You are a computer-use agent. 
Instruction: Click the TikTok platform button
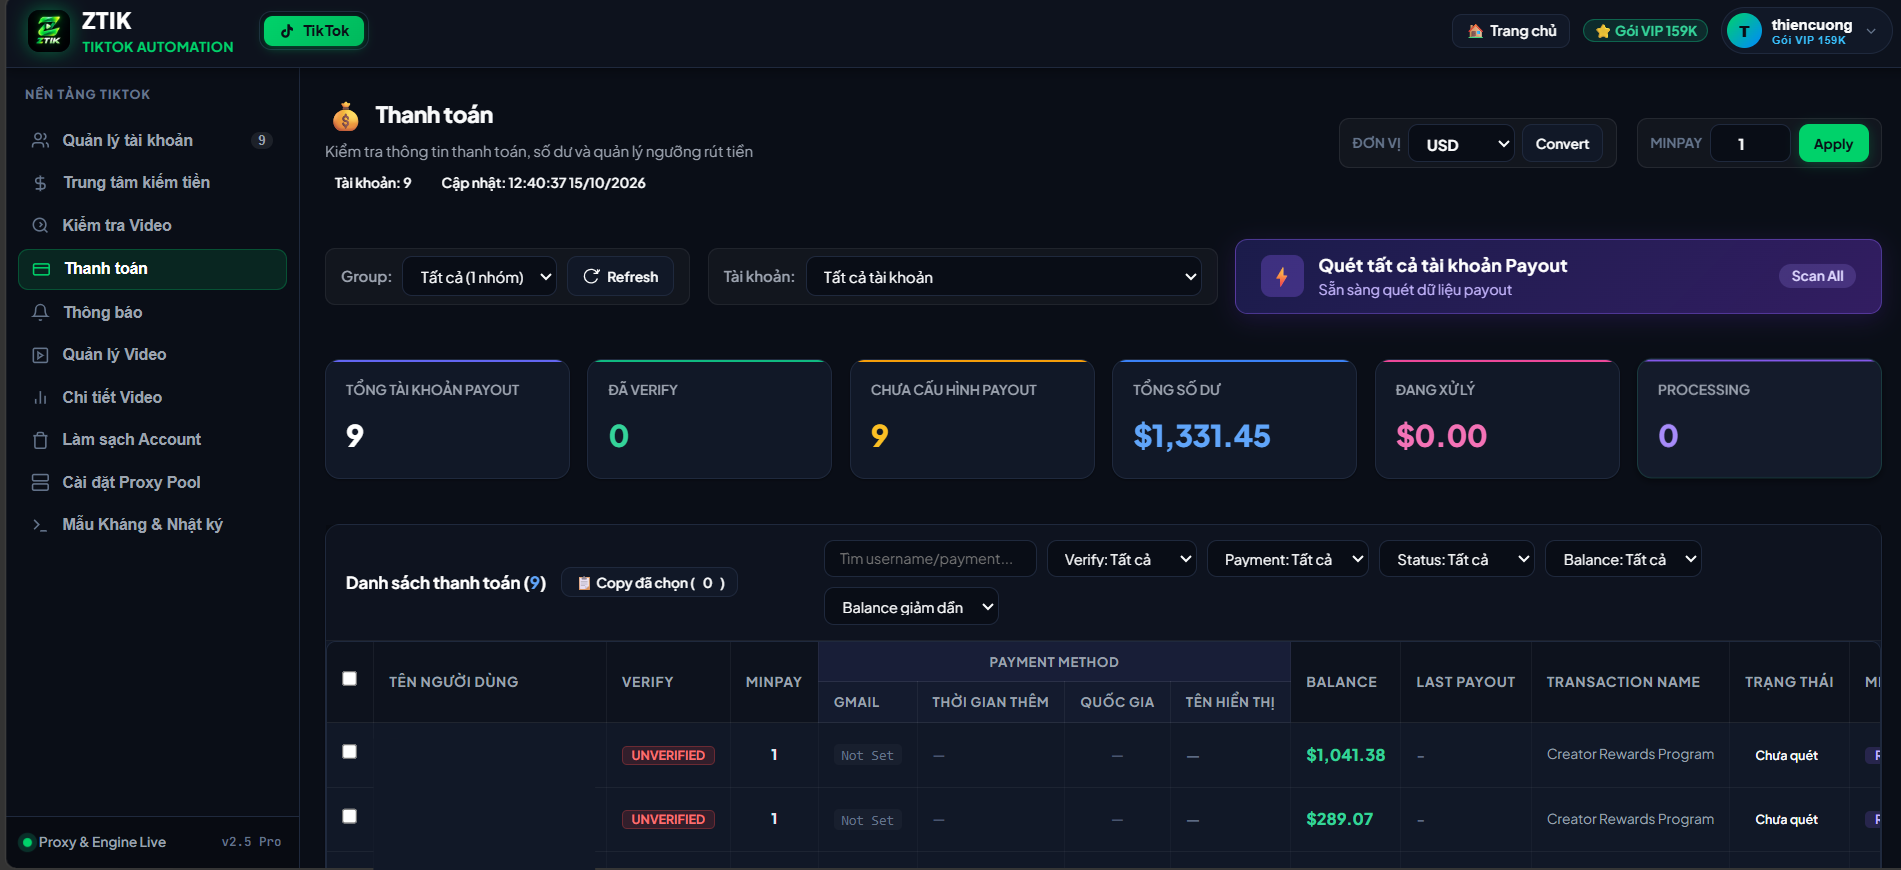[314, 31]
